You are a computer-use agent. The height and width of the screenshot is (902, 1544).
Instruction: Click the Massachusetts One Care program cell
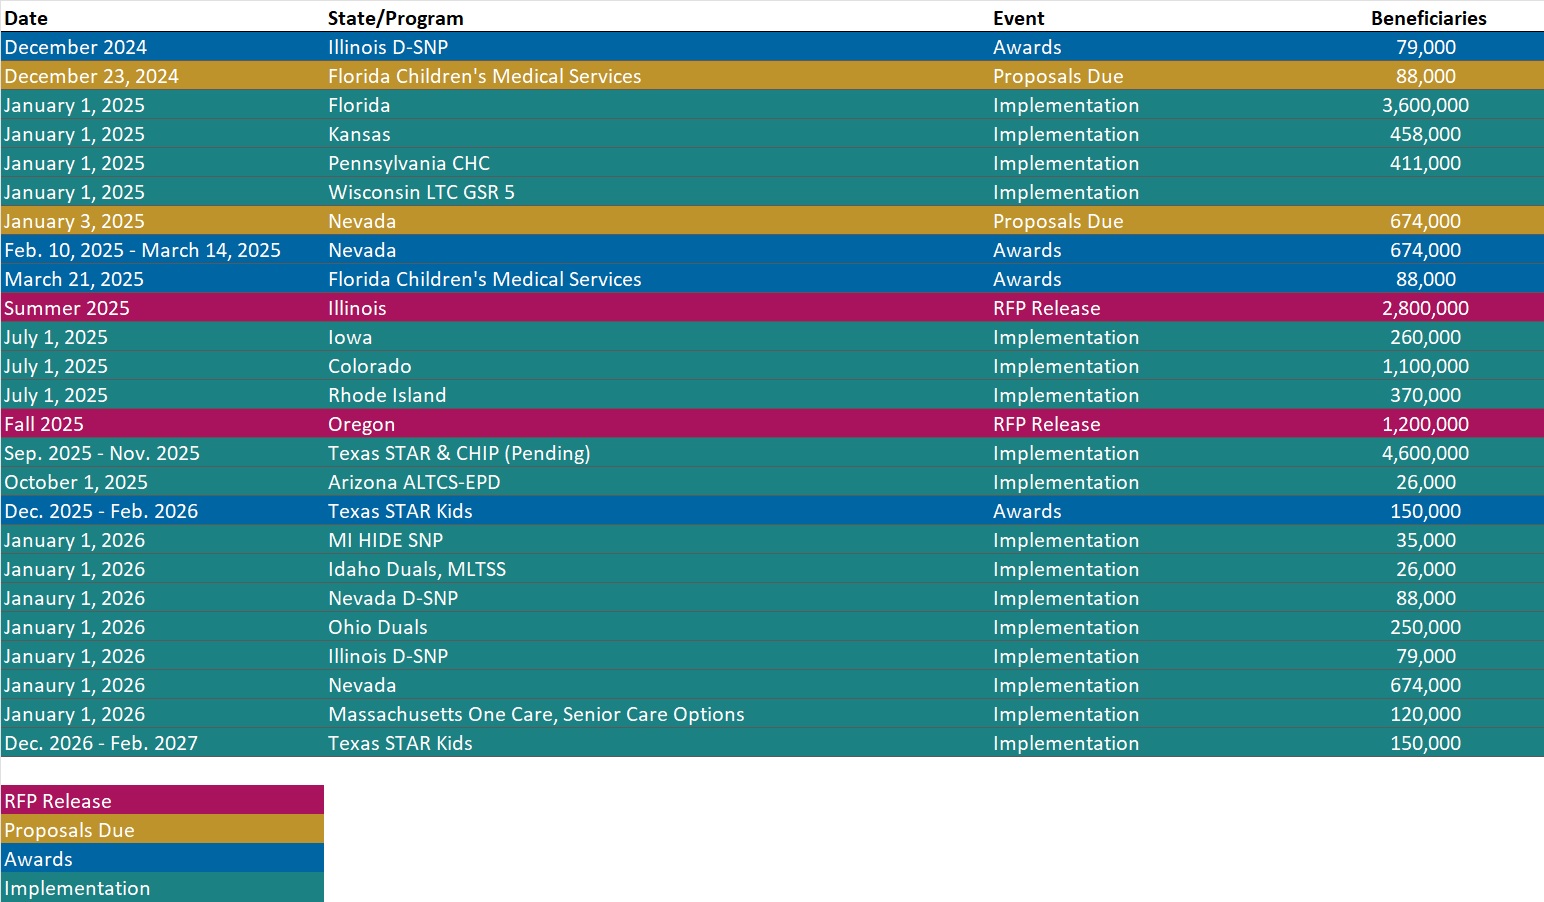(536, 714)
